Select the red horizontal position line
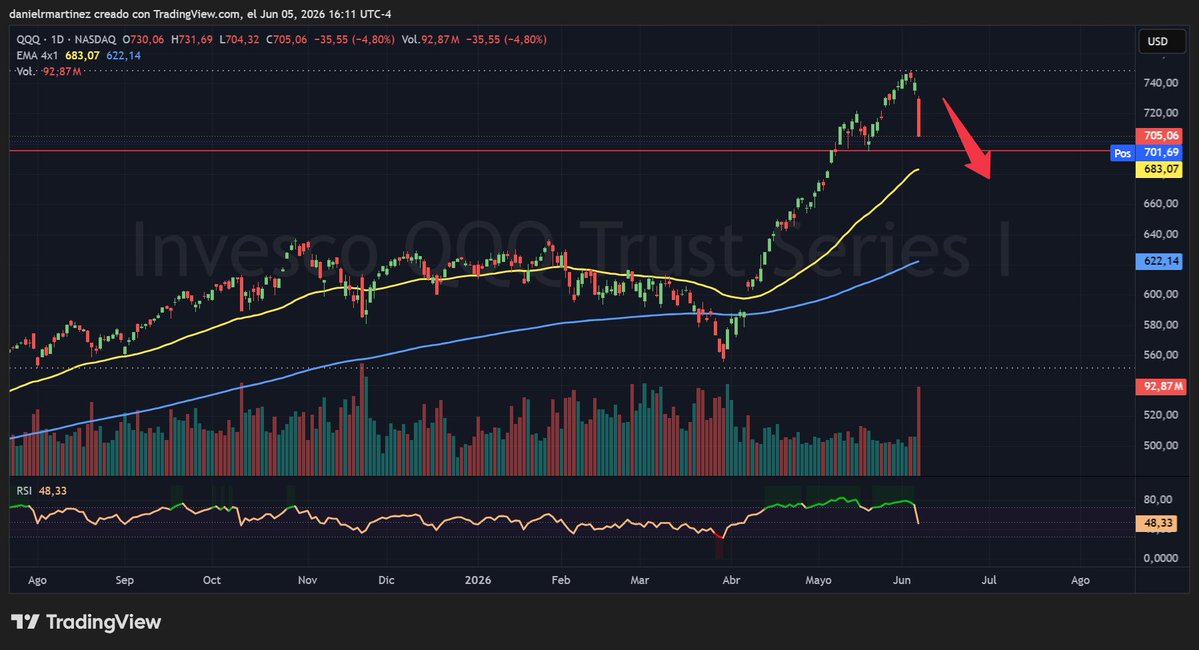 pos(558,151)
